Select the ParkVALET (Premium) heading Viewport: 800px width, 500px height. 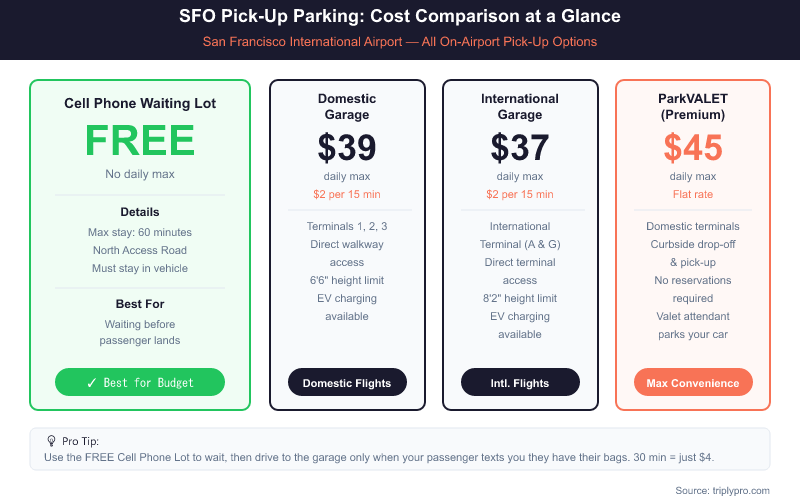(x=693, y=107)
